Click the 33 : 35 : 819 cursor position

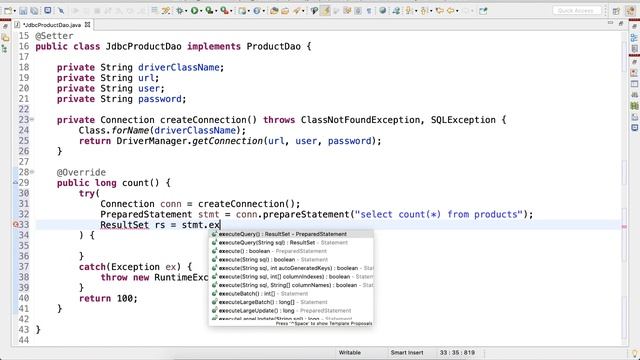pos(457,353)
